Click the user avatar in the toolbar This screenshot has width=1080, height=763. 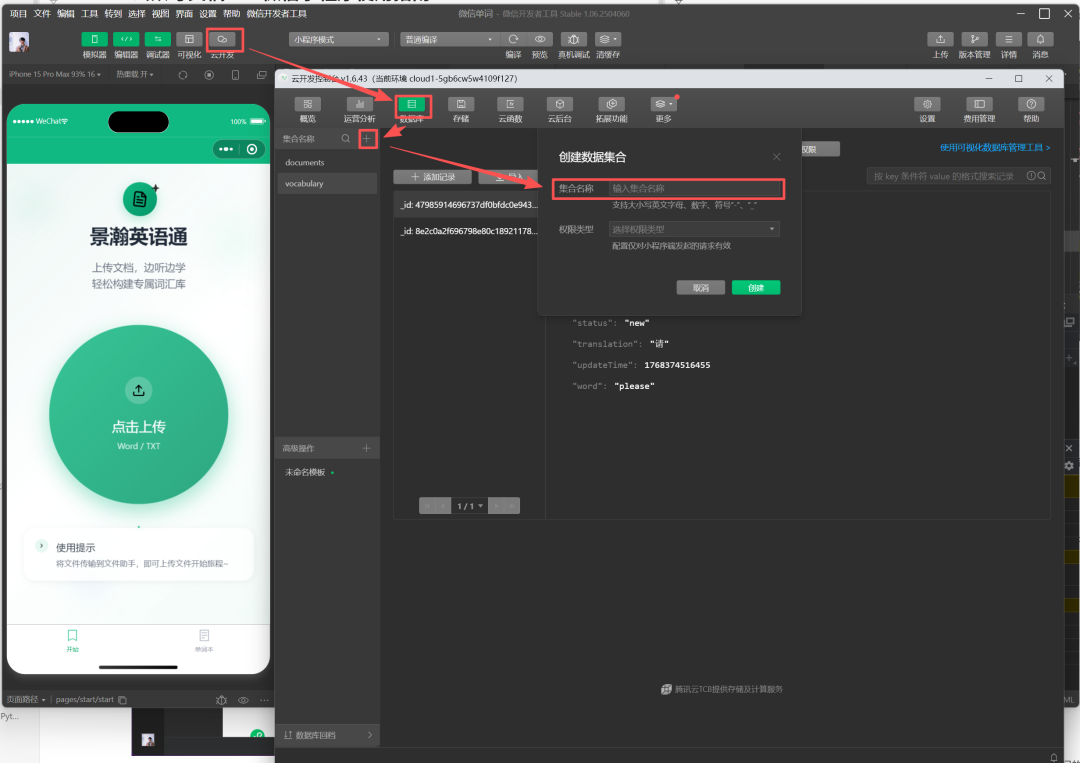[19, 43]
